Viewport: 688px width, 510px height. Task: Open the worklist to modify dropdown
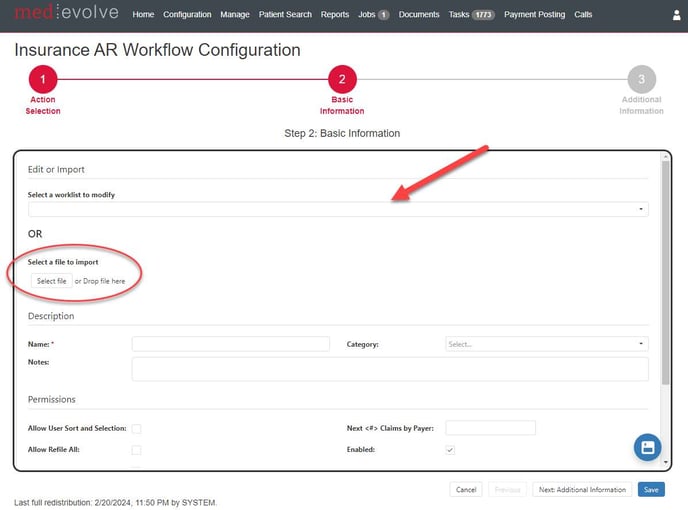pyautogui.click(x=338, y=210)
